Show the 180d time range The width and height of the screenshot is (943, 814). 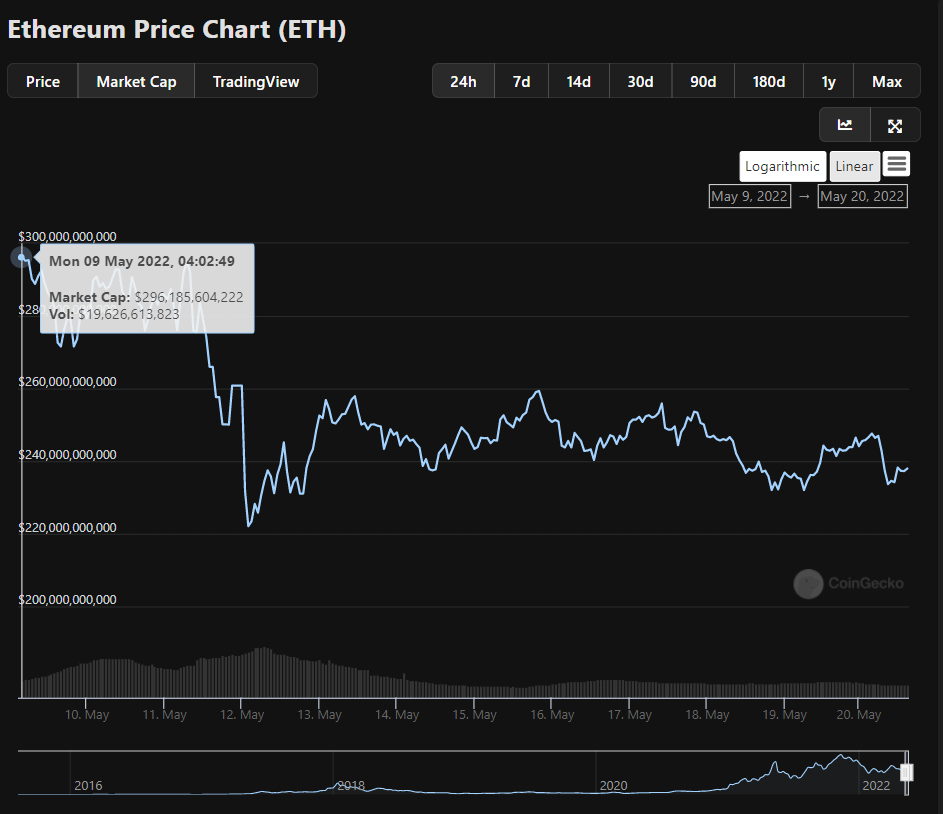768,81
